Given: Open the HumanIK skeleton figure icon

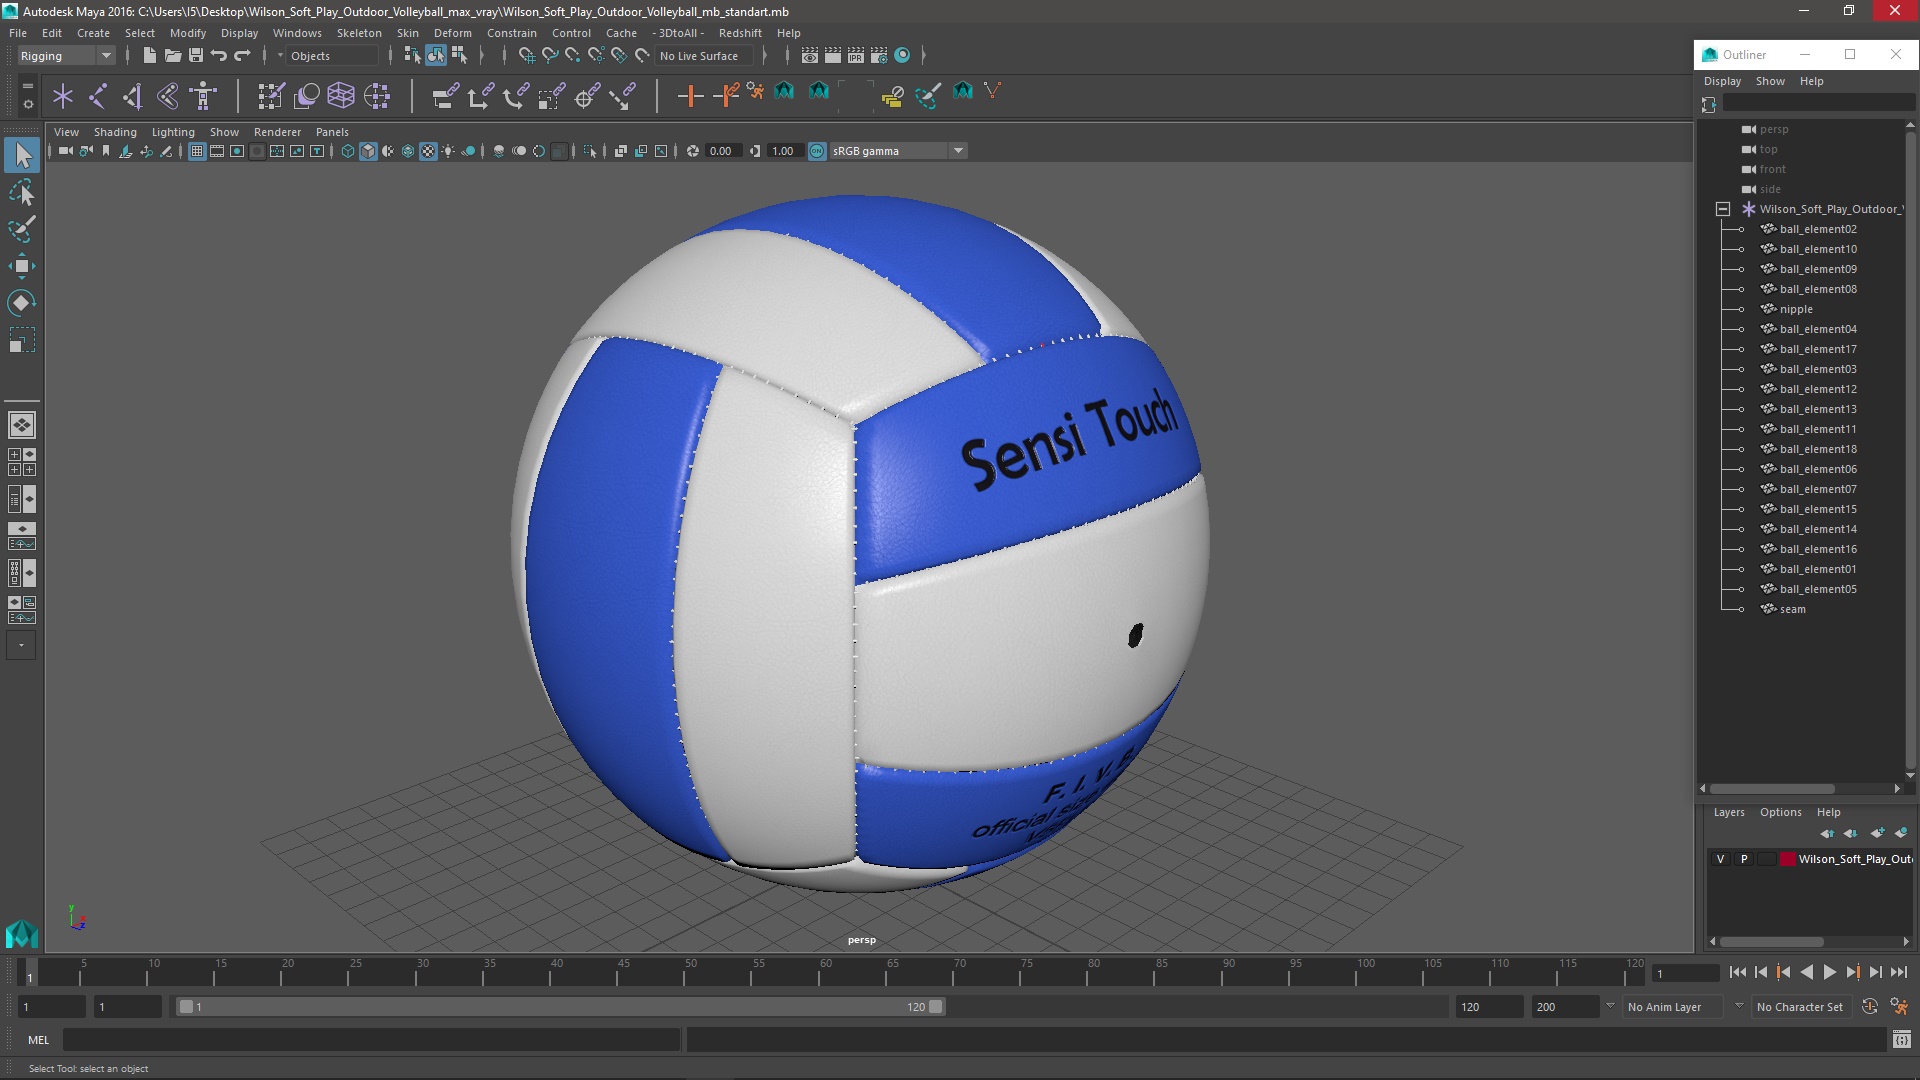Looking at the screenshot, I should [x=203, y=96].
